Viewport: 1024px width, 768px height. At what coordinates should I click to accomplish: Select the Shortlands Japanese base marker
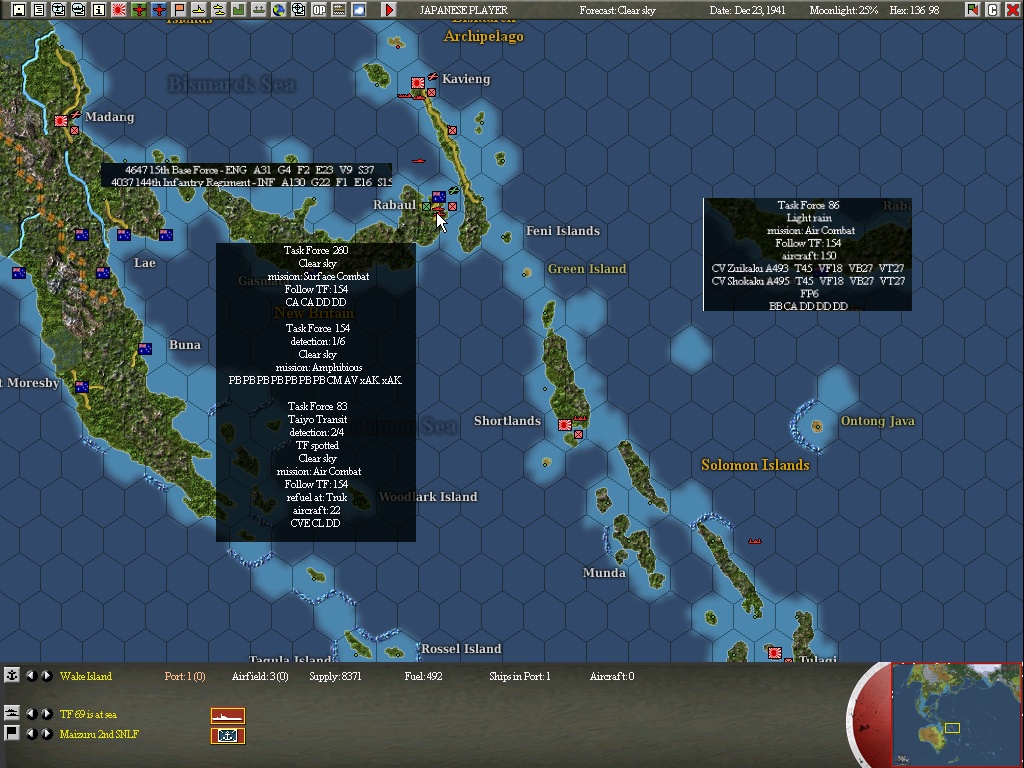(565, 424)
